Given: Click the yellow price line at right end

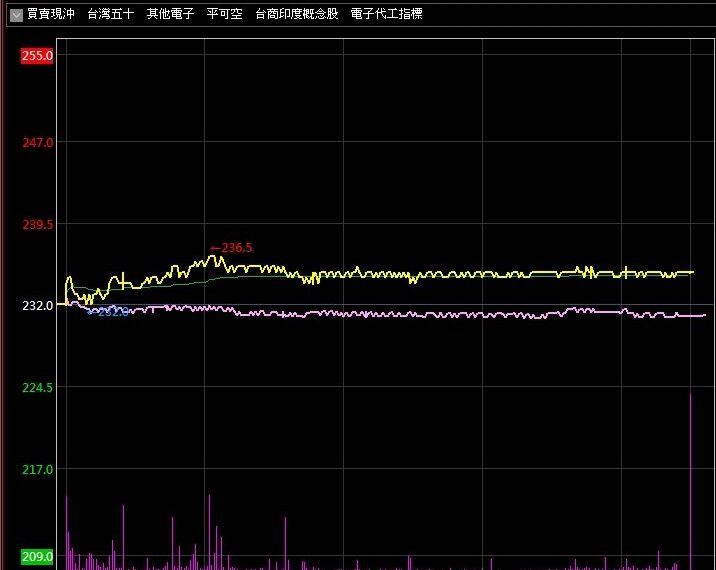Looking at the screenshot, I should pyautogui.click(x=690, y=272).
